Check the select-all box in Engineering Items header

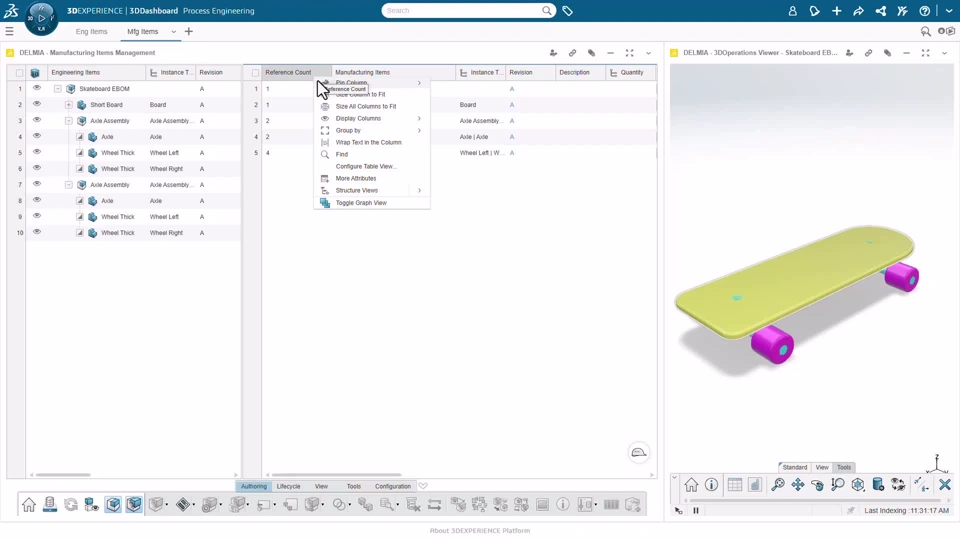tap(20, 73)
